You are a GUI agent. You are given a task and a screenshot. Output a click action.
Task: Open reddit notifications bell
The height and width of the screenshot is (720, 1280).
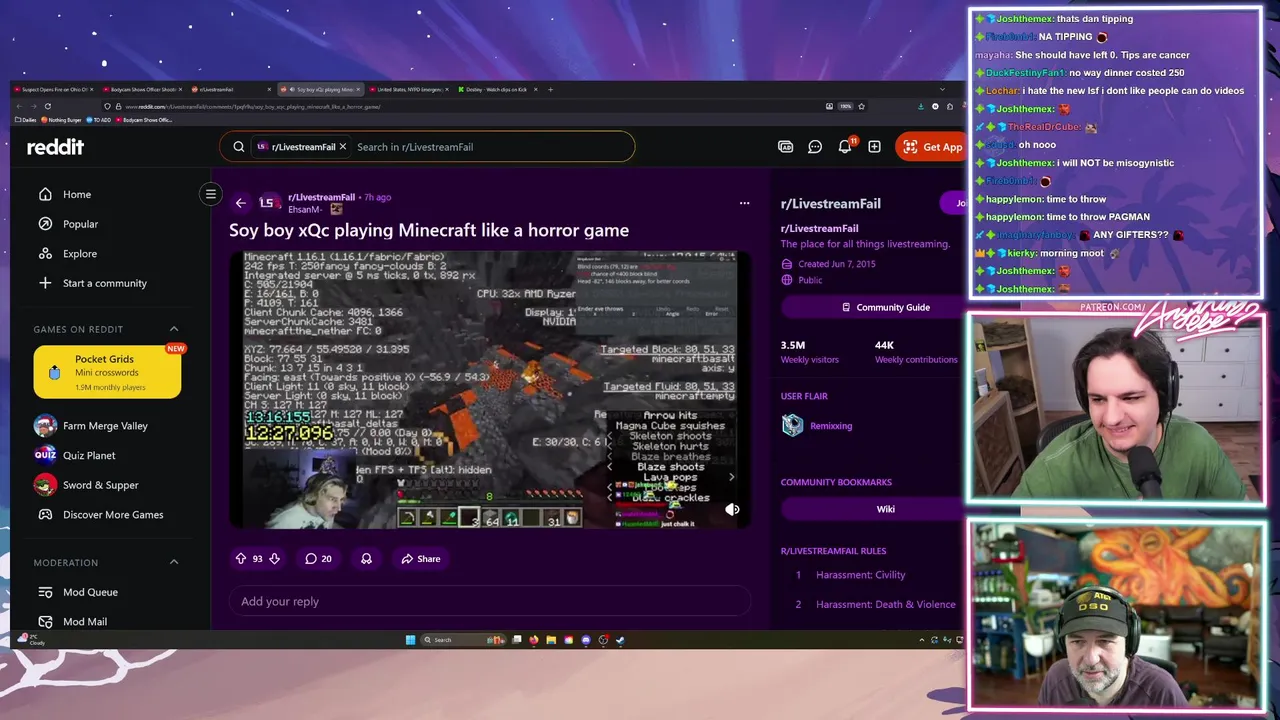tap(845, 147)
